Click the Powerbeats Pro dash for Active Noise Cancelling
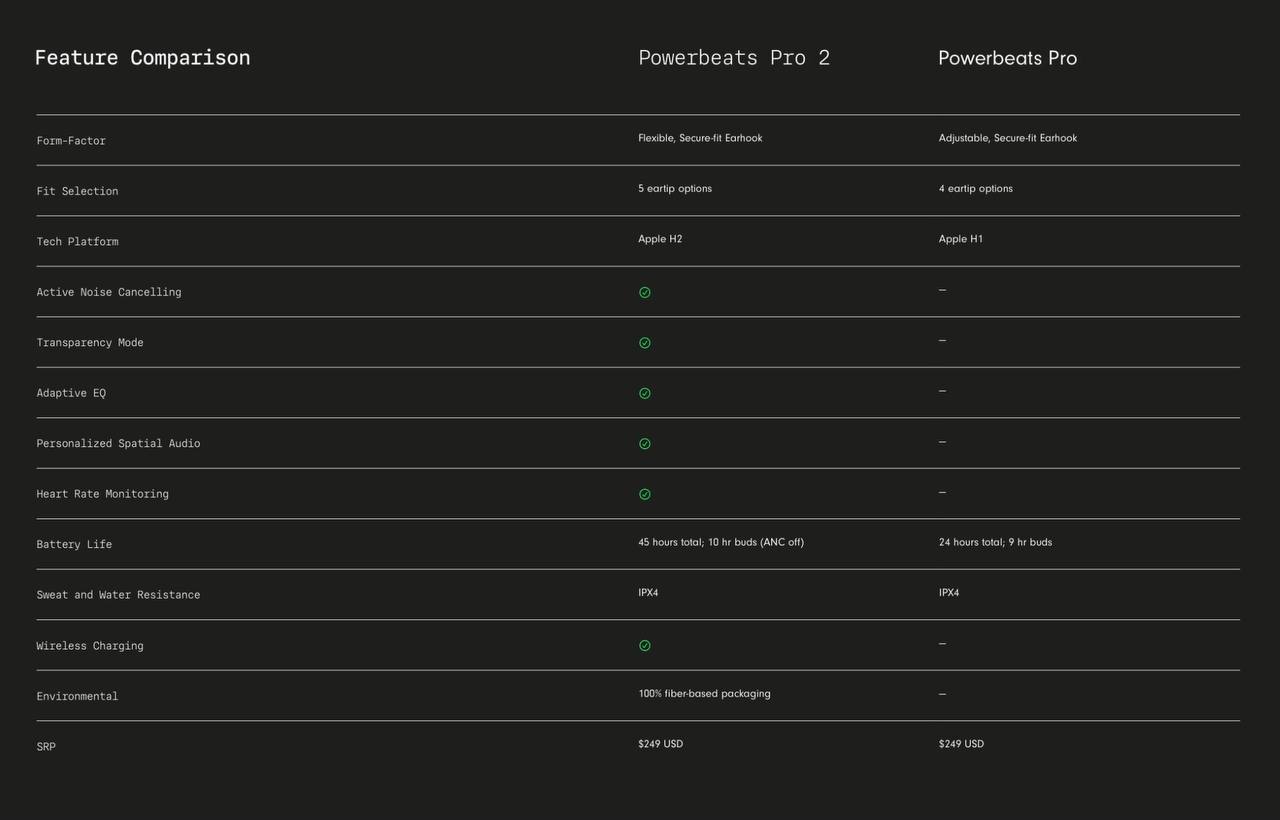Viewport: 1280px width, 820px height. click(x=942, y=290)
